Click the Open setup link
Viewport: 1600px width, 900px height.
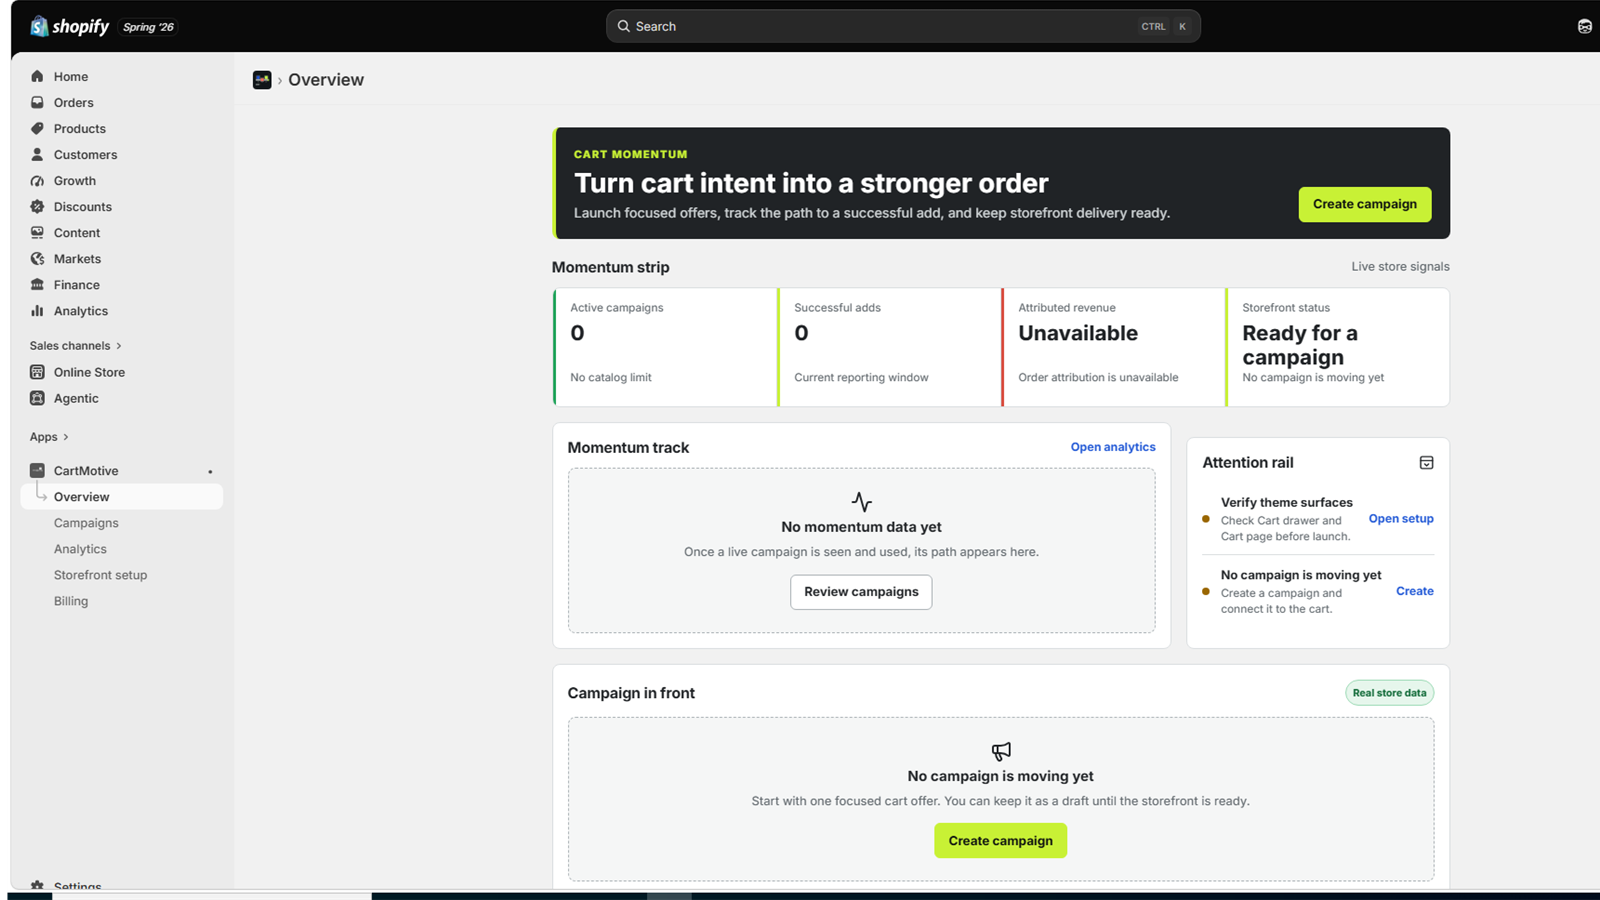point(1401,518)
